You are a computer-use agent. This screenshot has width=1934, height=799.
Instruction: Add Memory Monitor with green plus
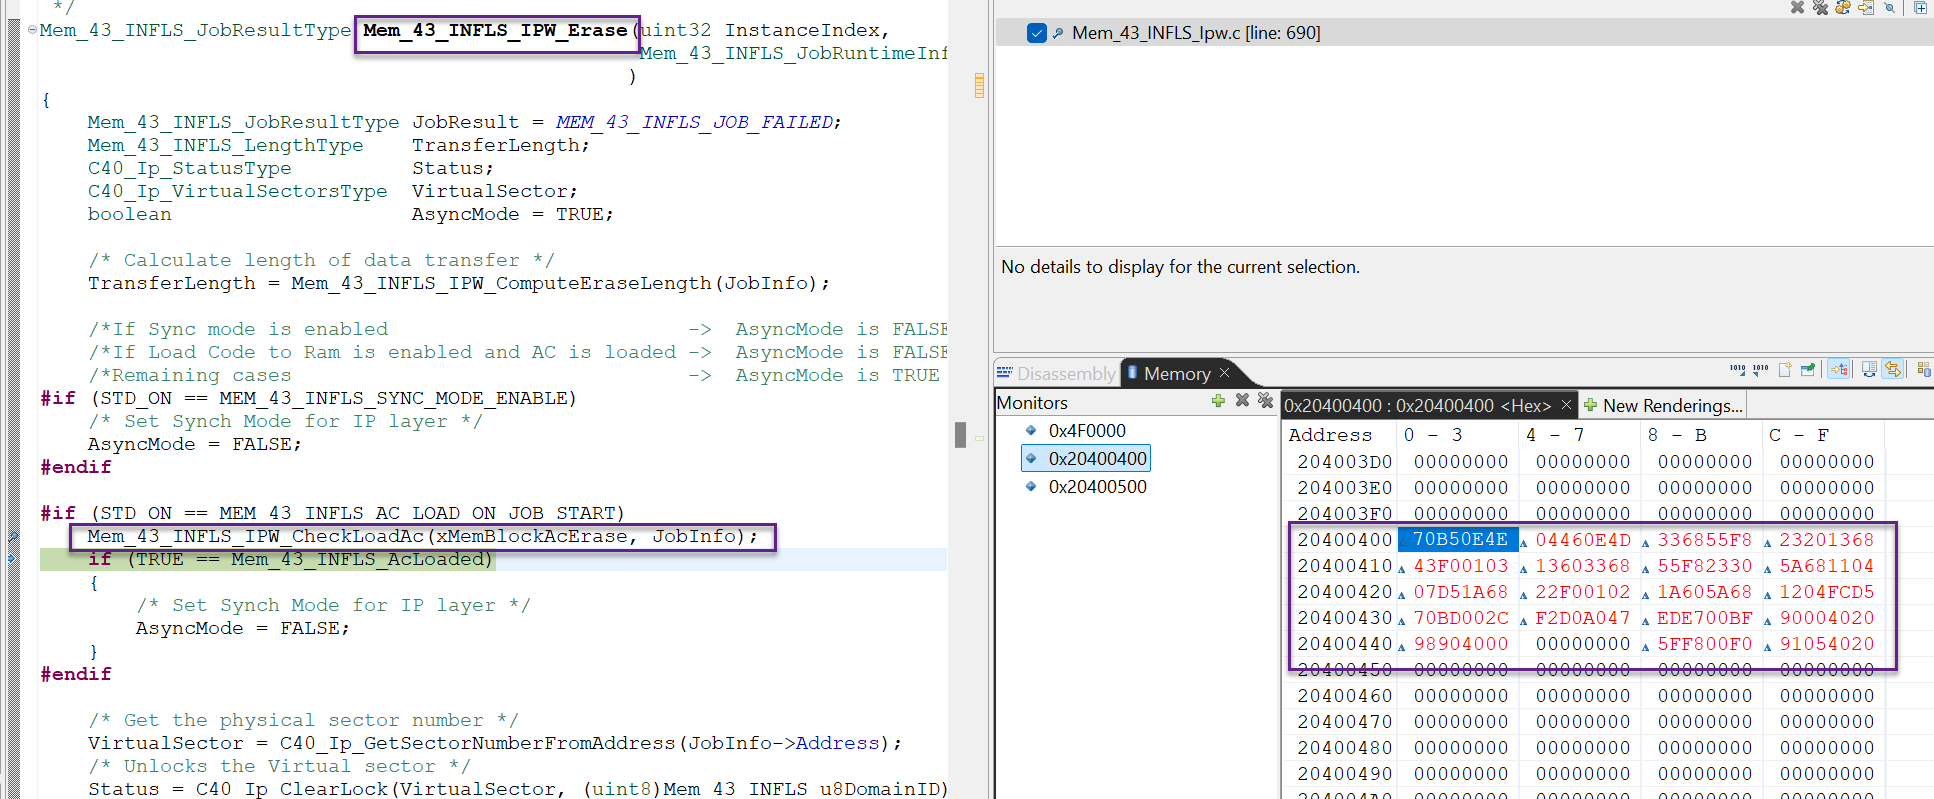(1218, 401)
